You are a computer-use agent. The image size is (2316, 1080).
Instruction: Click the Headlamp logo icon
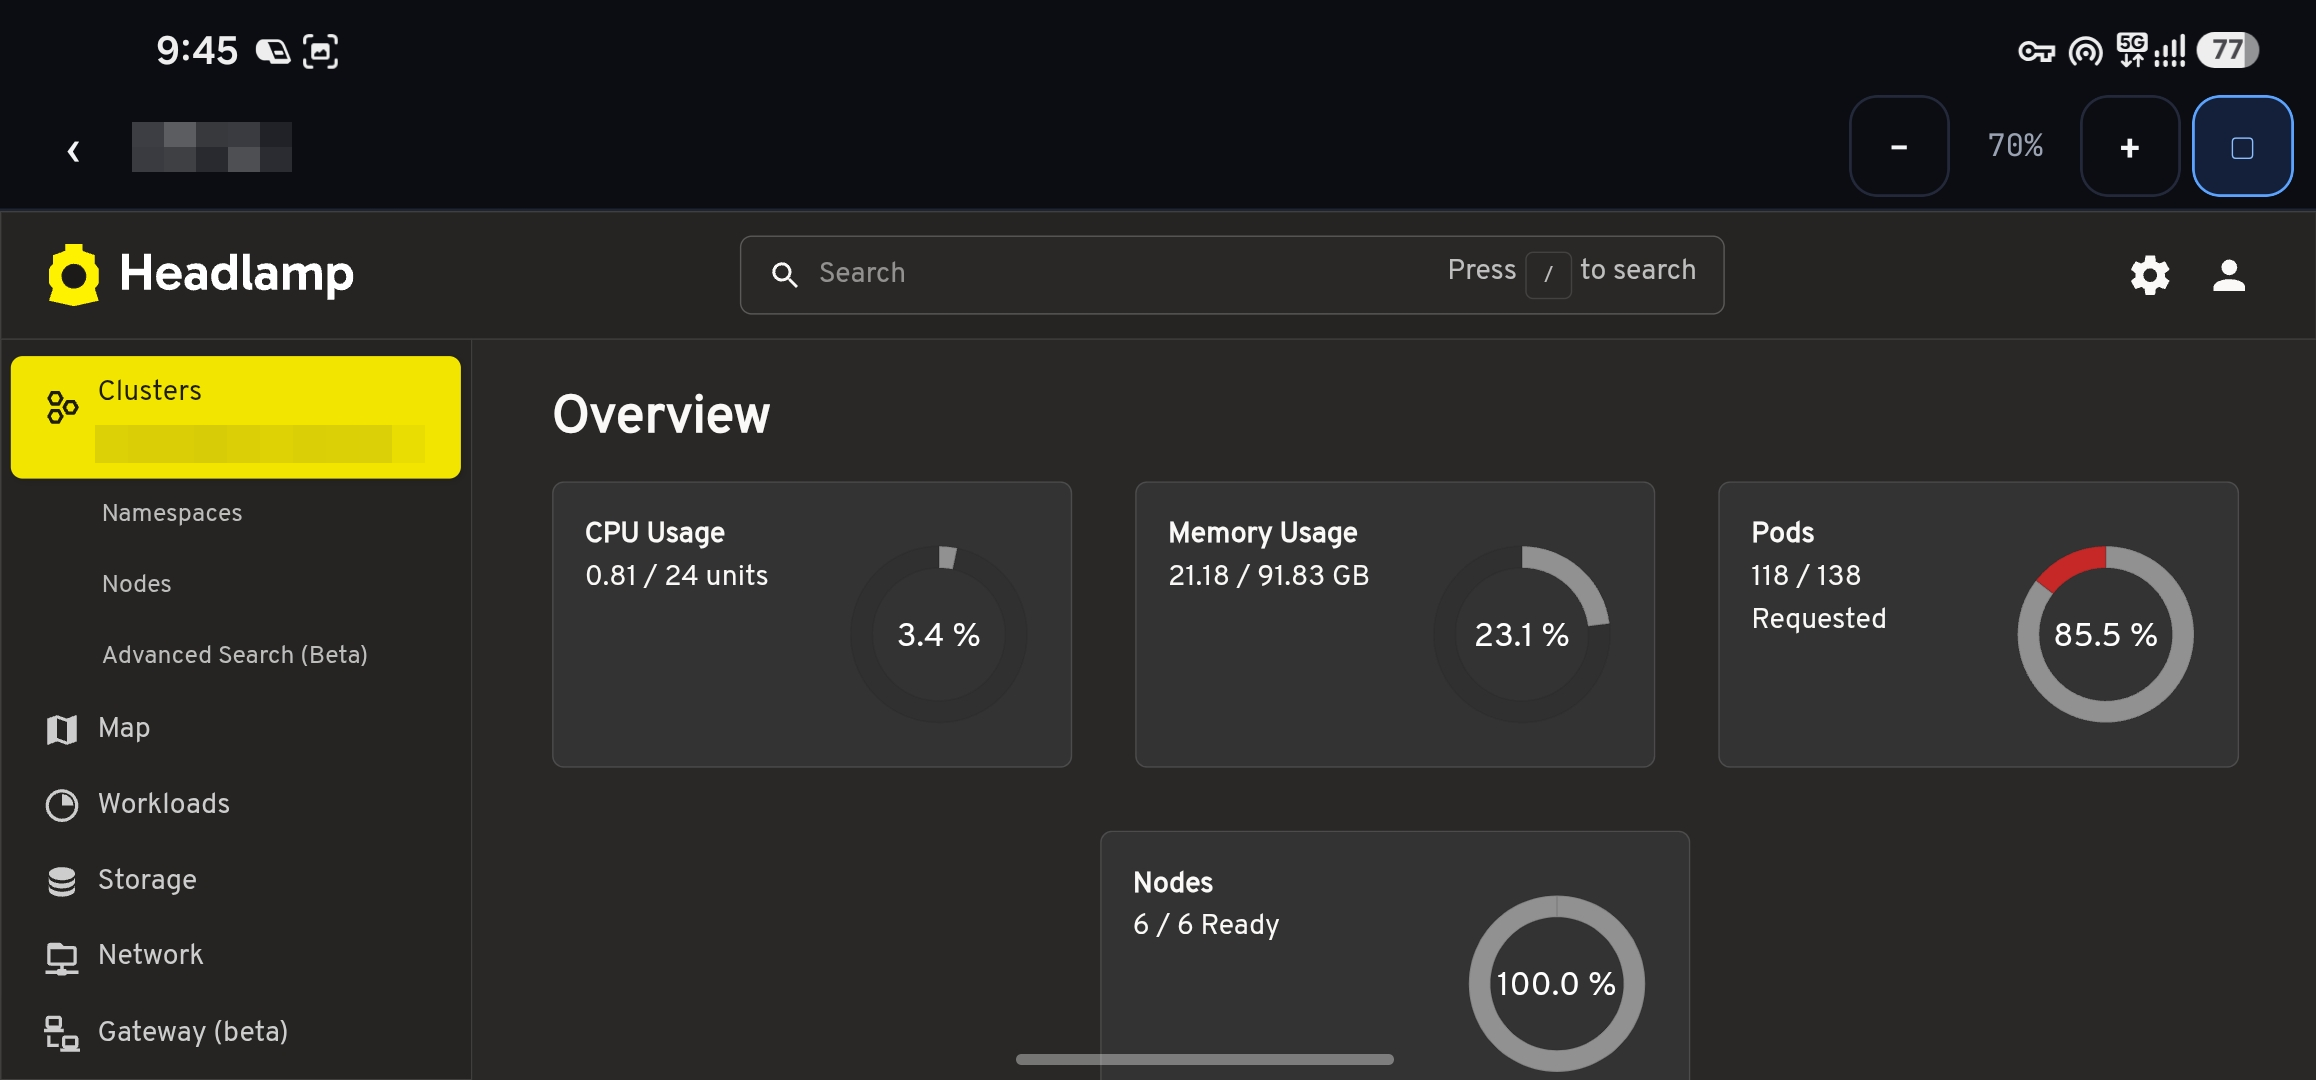click(74, 274)
